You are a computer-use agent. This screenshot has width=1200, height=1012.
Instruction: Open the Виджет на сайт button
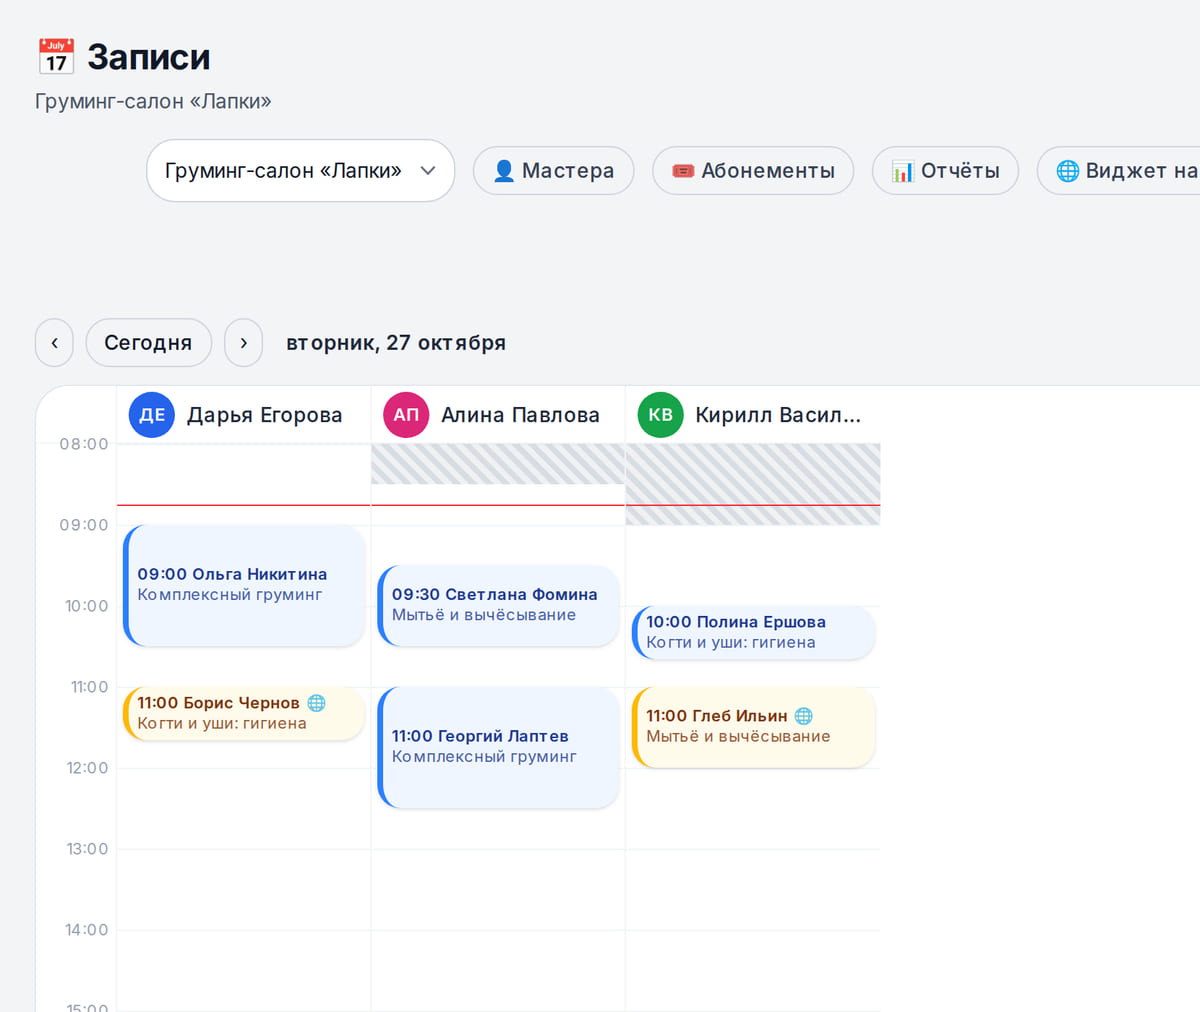pyautogui.click(x=1119, y=171)
